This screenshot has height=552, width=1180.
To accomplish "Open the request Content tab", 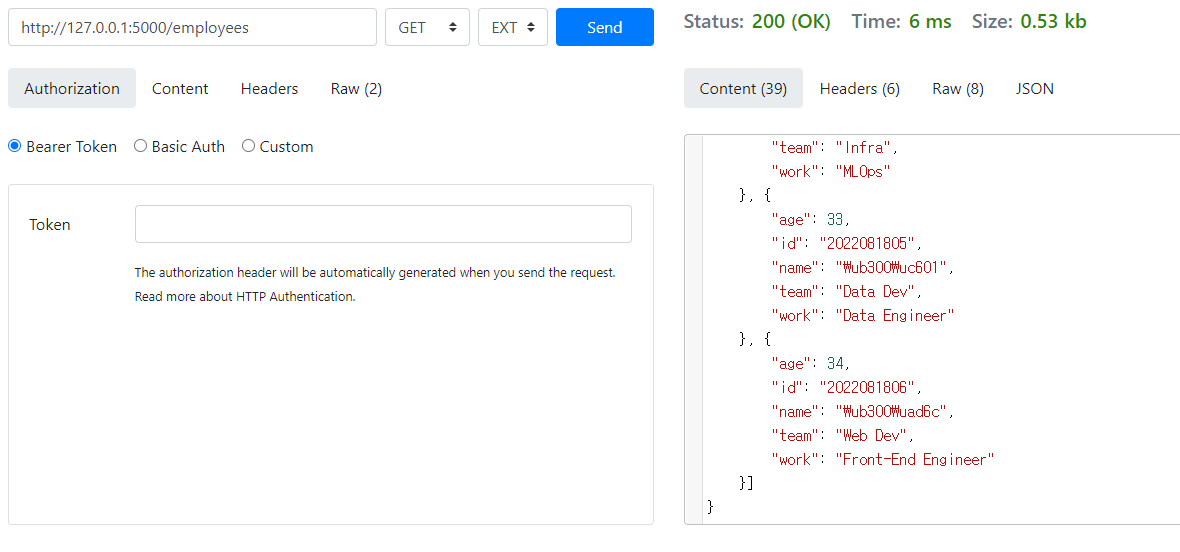I will [x=180, y=88].
